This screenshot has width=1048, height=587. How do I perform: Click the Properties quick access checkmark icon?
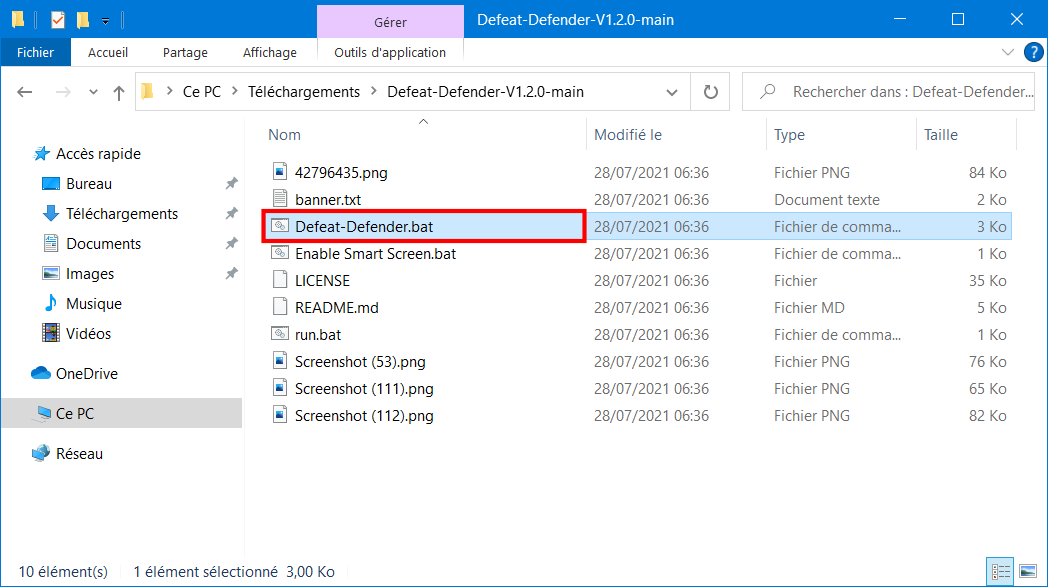point(57,20)
